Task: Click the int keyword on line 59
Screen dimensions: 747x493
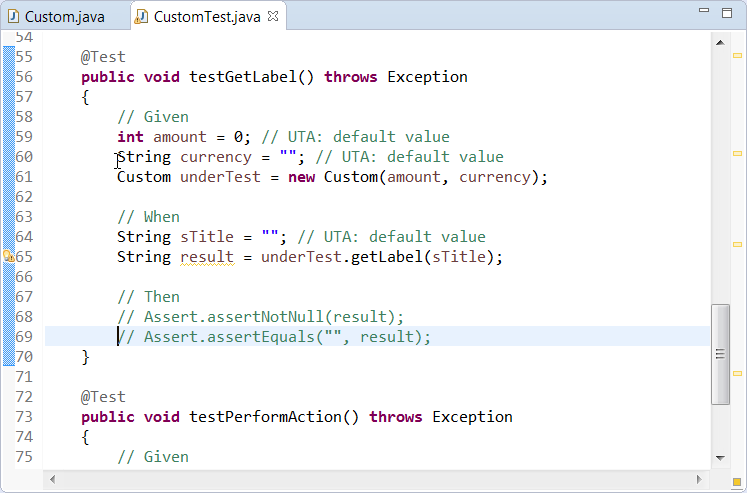Action: point(130,137)
